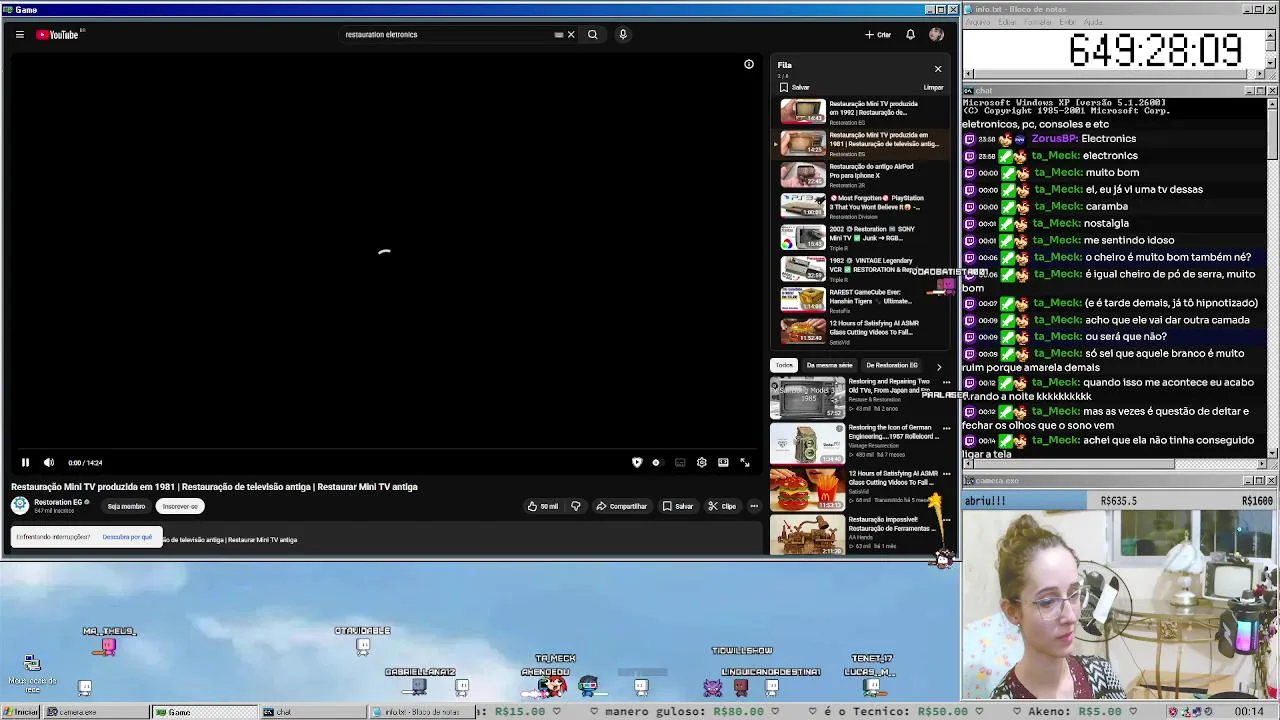Switch to Game window in the taskbar
The width and height of the screenshot is (1280, 720).
203,712
